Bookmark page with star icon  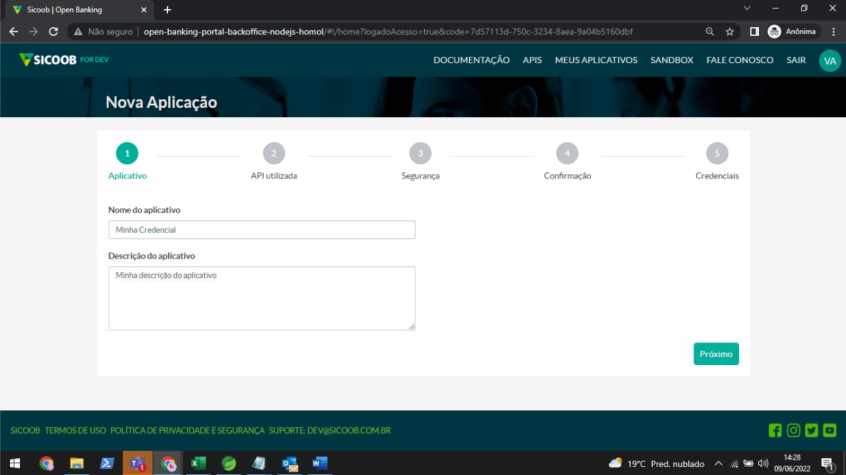[x=730, y=32]
